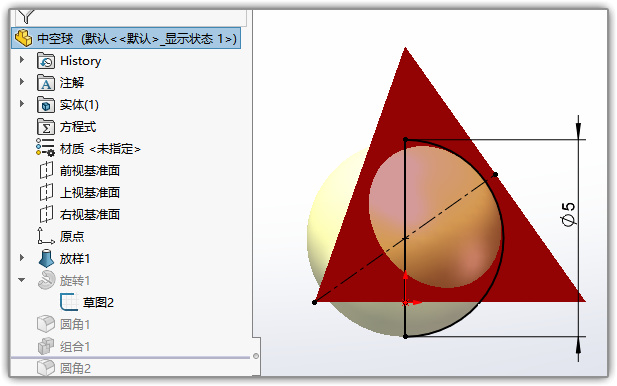Viewport: 617px width, 386px height.
Task: Select 材质 <未指定> label
Action: pos(100,149)
